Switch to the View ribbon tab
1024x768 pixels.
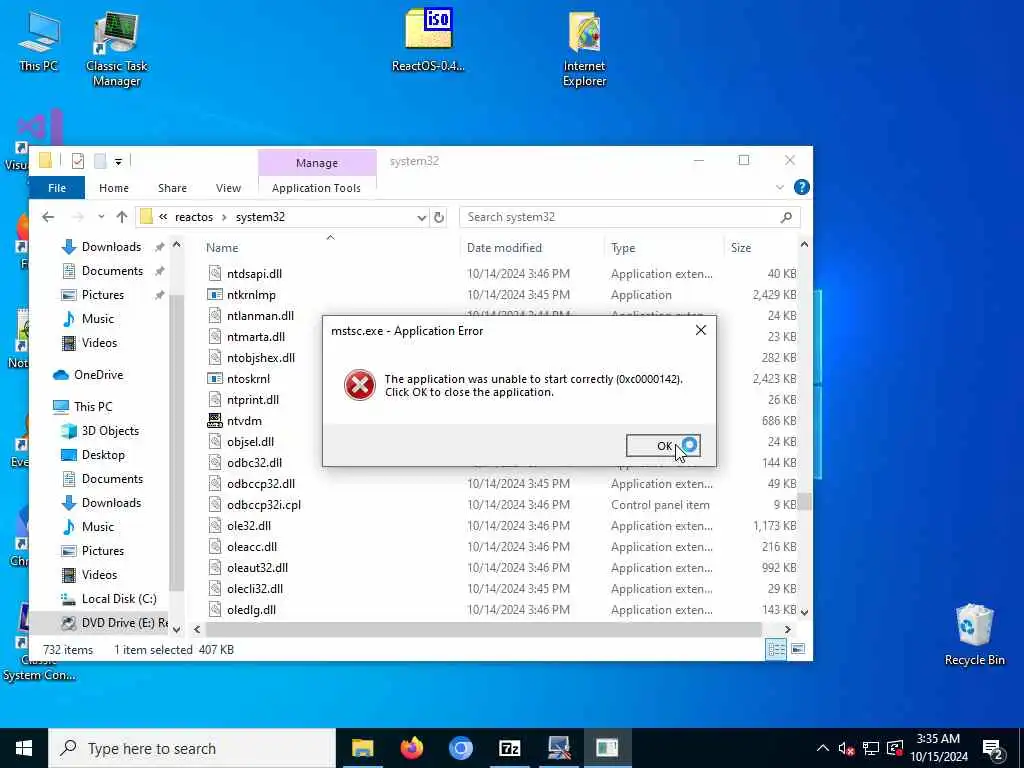[x=229, y=188]
